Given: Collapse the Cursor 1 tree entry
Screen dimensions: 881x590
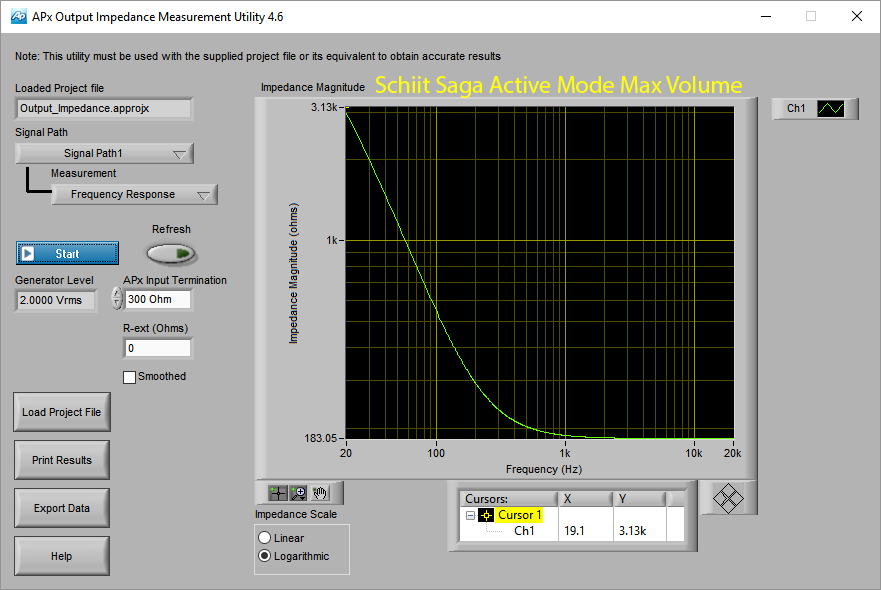Looking at the screenshot, I should [x=470, y=515].
